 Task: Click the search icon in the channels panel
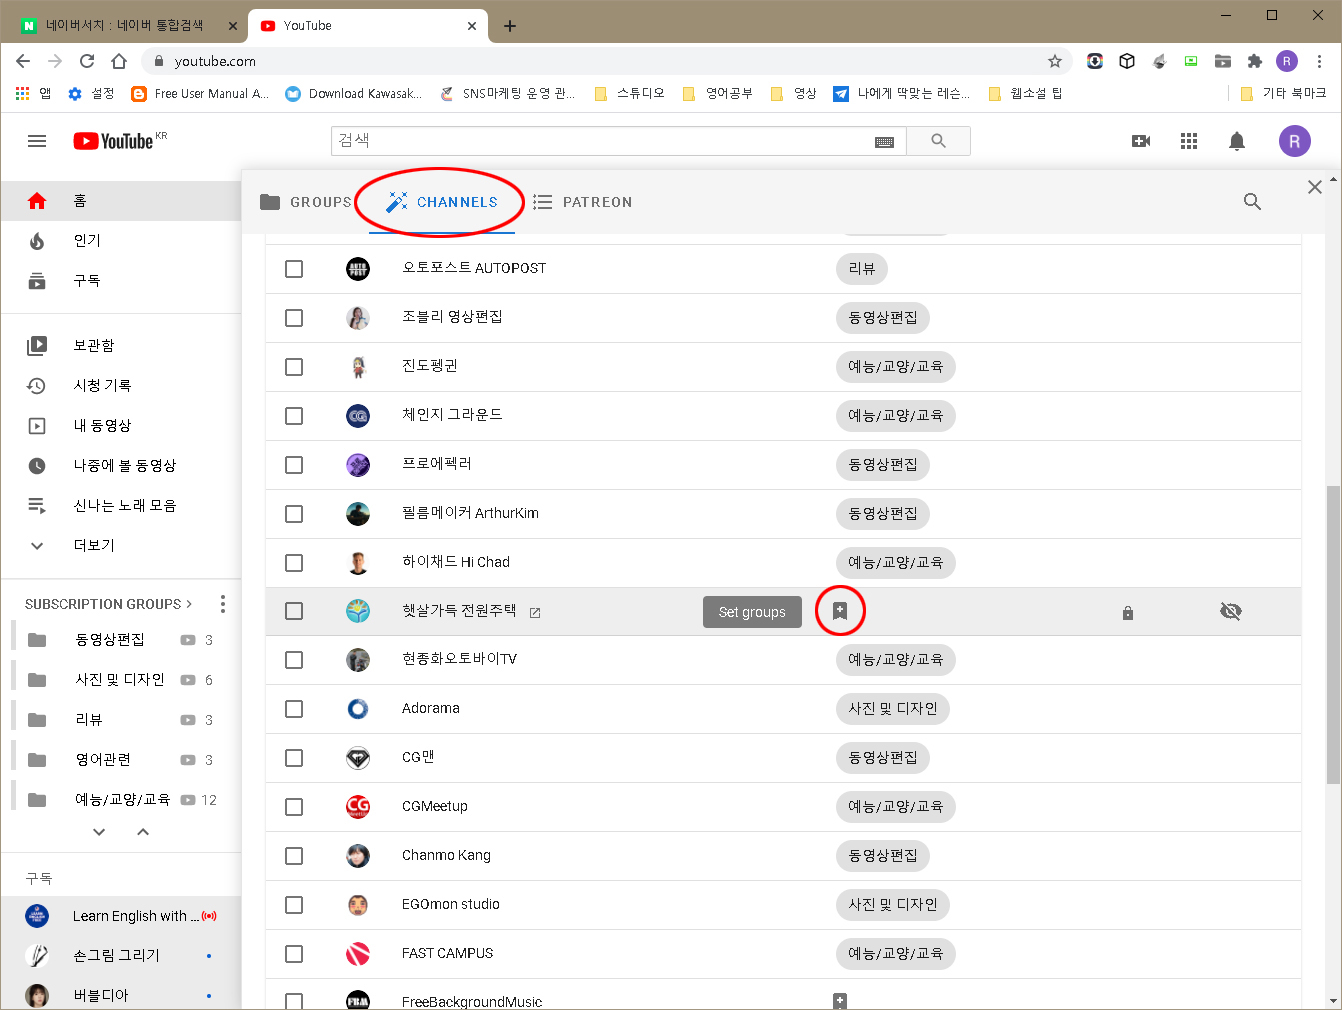1252,202
